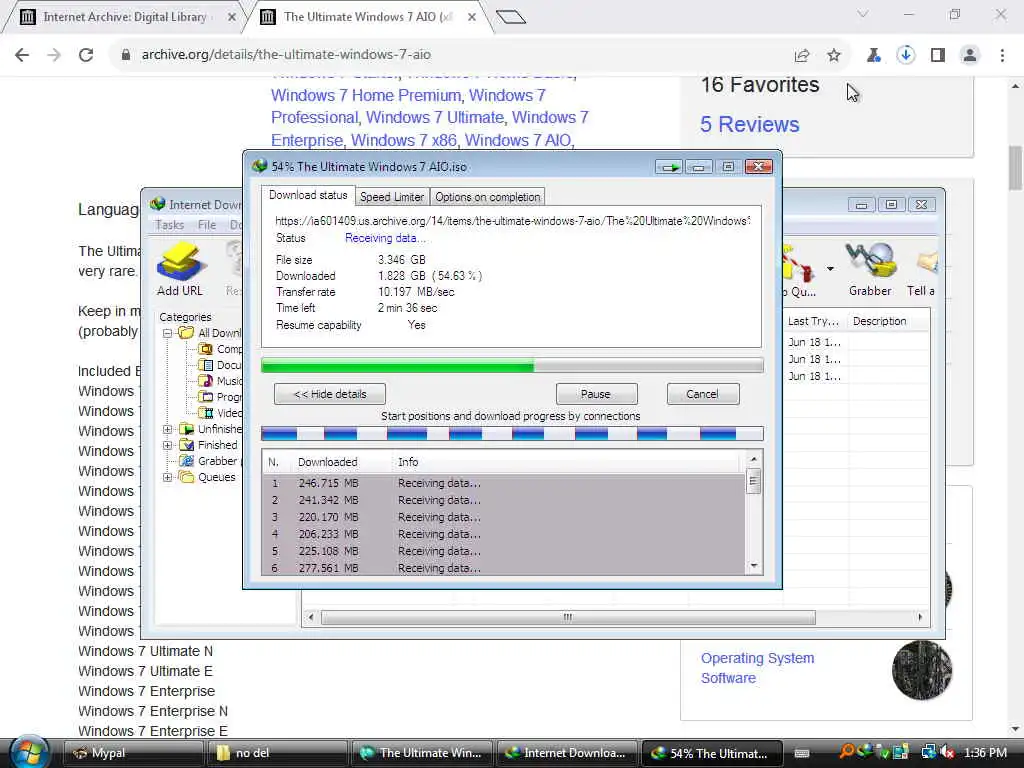Switch to Download status tab
The height and width of the screenshot is (768, 1024).
click(x=308, y=195)
